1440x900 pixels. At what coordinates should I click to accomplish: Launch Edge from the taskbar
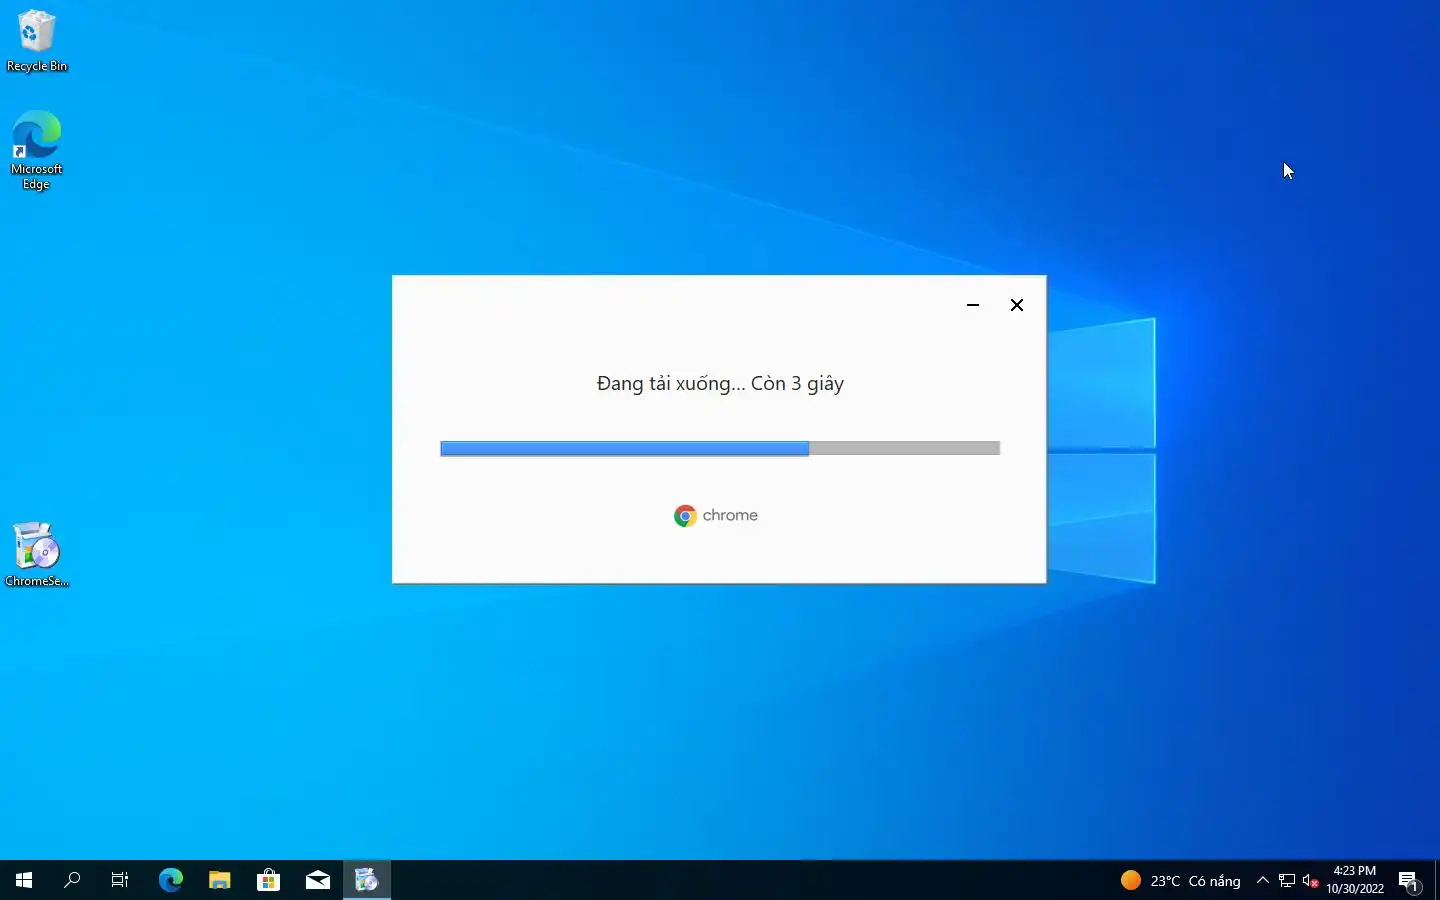[171, 880]
